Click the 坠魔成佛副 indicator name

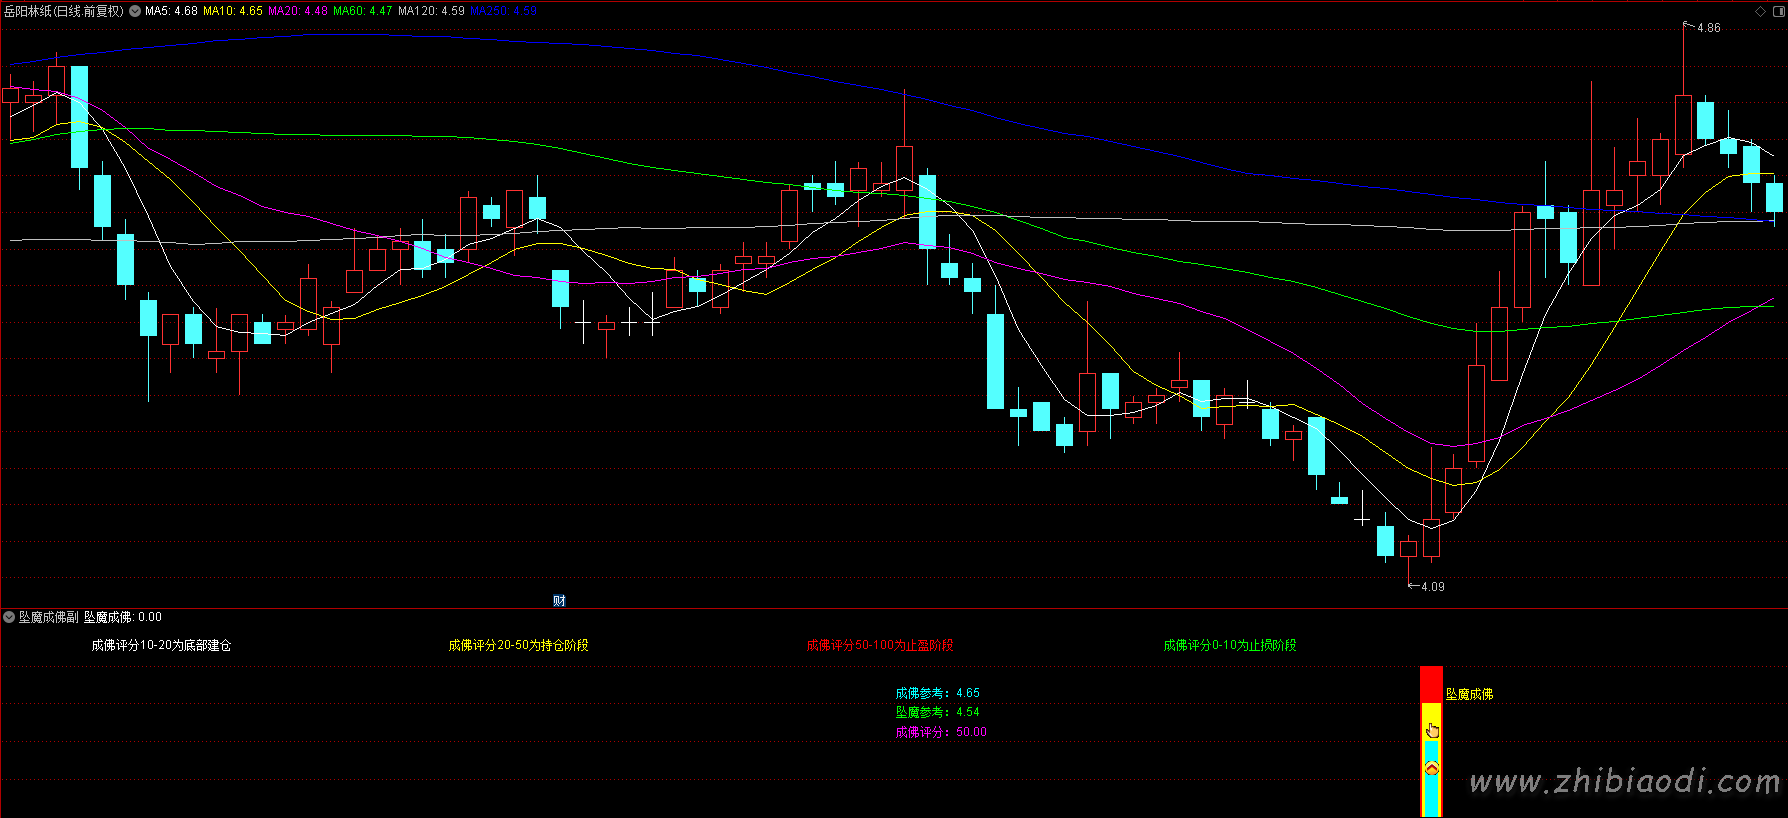click(48, 617)
